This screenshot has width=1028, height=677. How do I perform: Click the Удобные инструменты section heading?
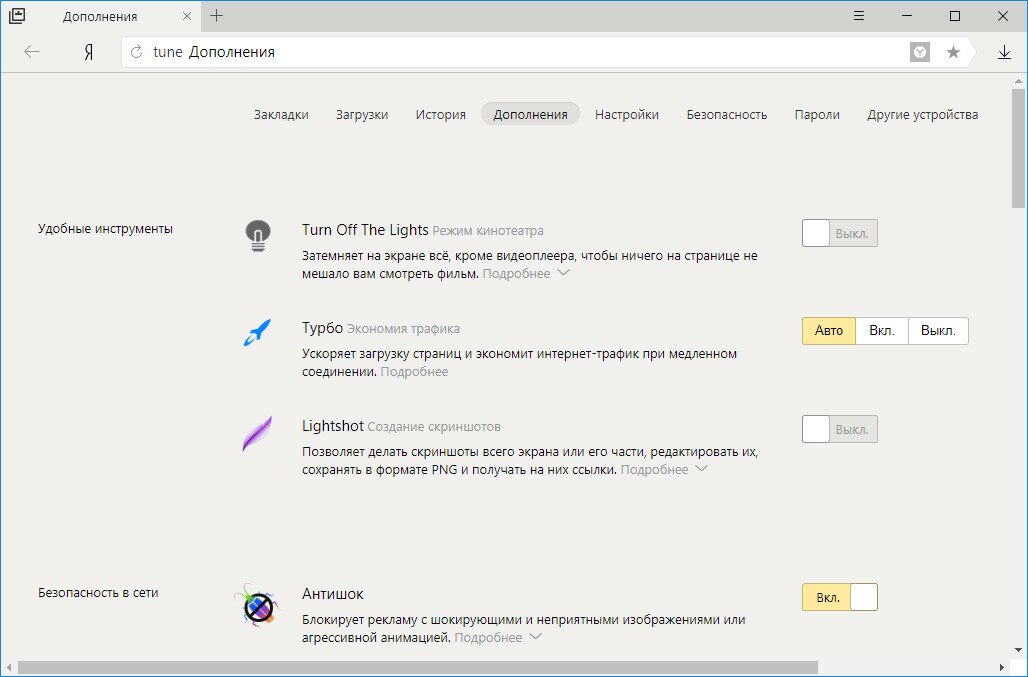(x=106, y=229)
